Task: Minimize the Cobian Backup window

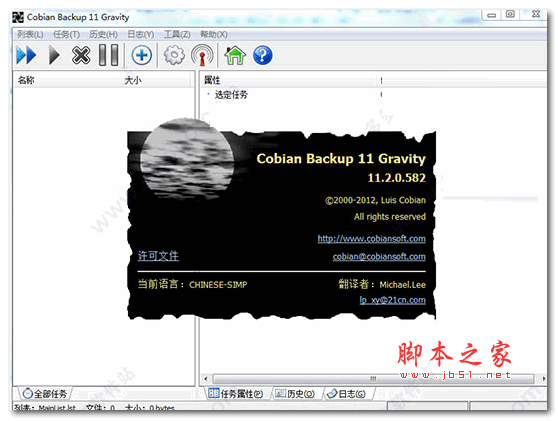Action: [x=492, y=15]
